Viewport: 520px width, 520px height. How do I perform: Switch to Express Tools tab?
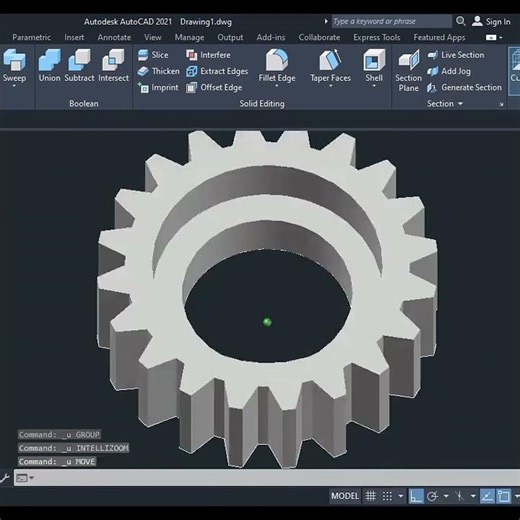point(377,37)
